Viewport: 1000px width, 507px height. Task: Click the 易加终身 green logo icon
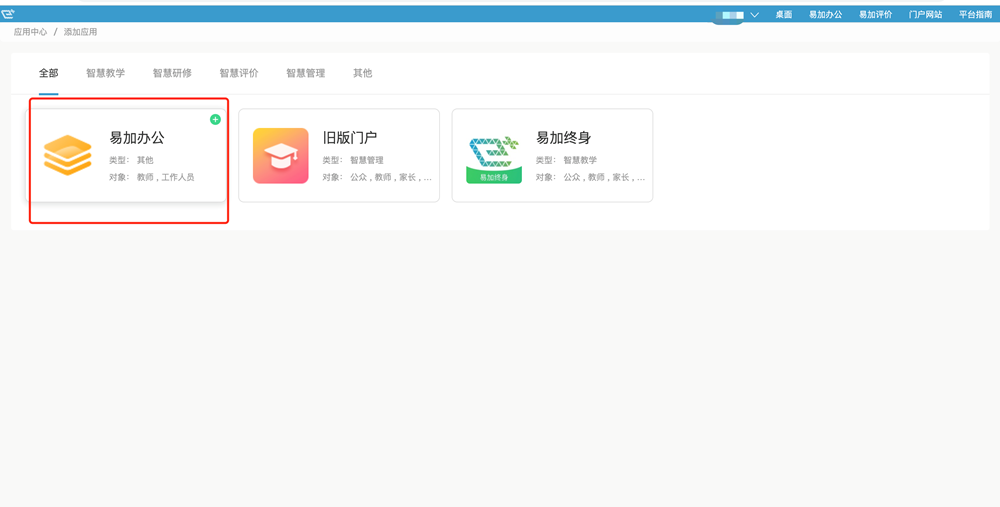(x=494, y=157)
